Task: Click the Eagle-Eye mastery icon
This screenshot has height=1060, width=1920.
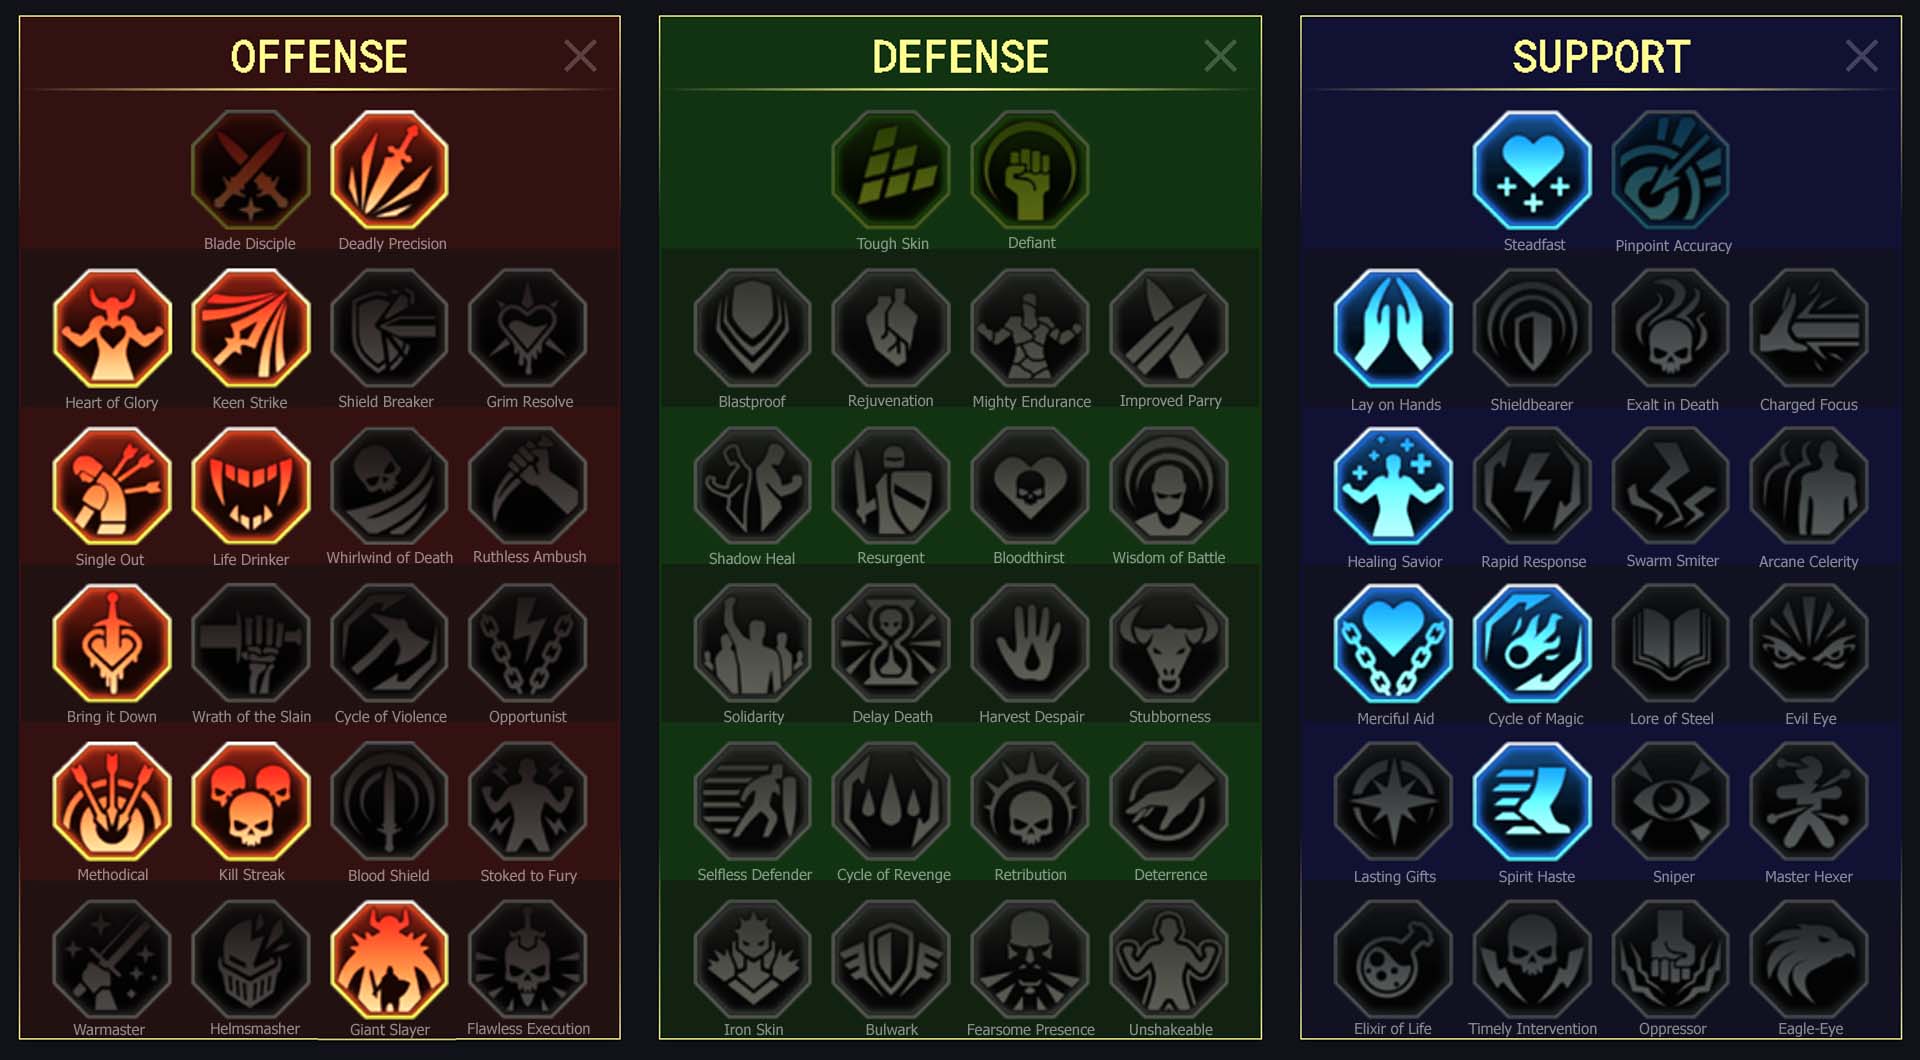Action: (x=1809, y=959)
